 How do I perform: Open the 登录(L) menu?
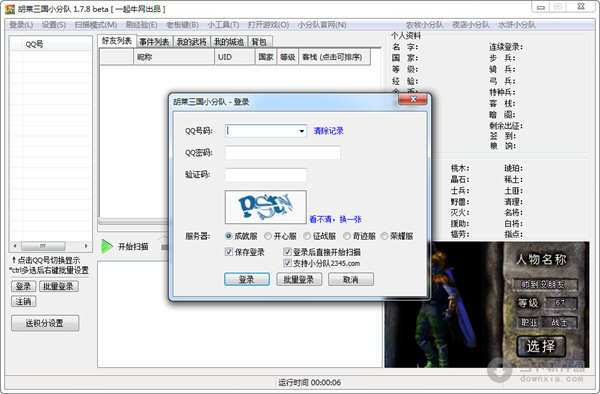tap(21, 25)
